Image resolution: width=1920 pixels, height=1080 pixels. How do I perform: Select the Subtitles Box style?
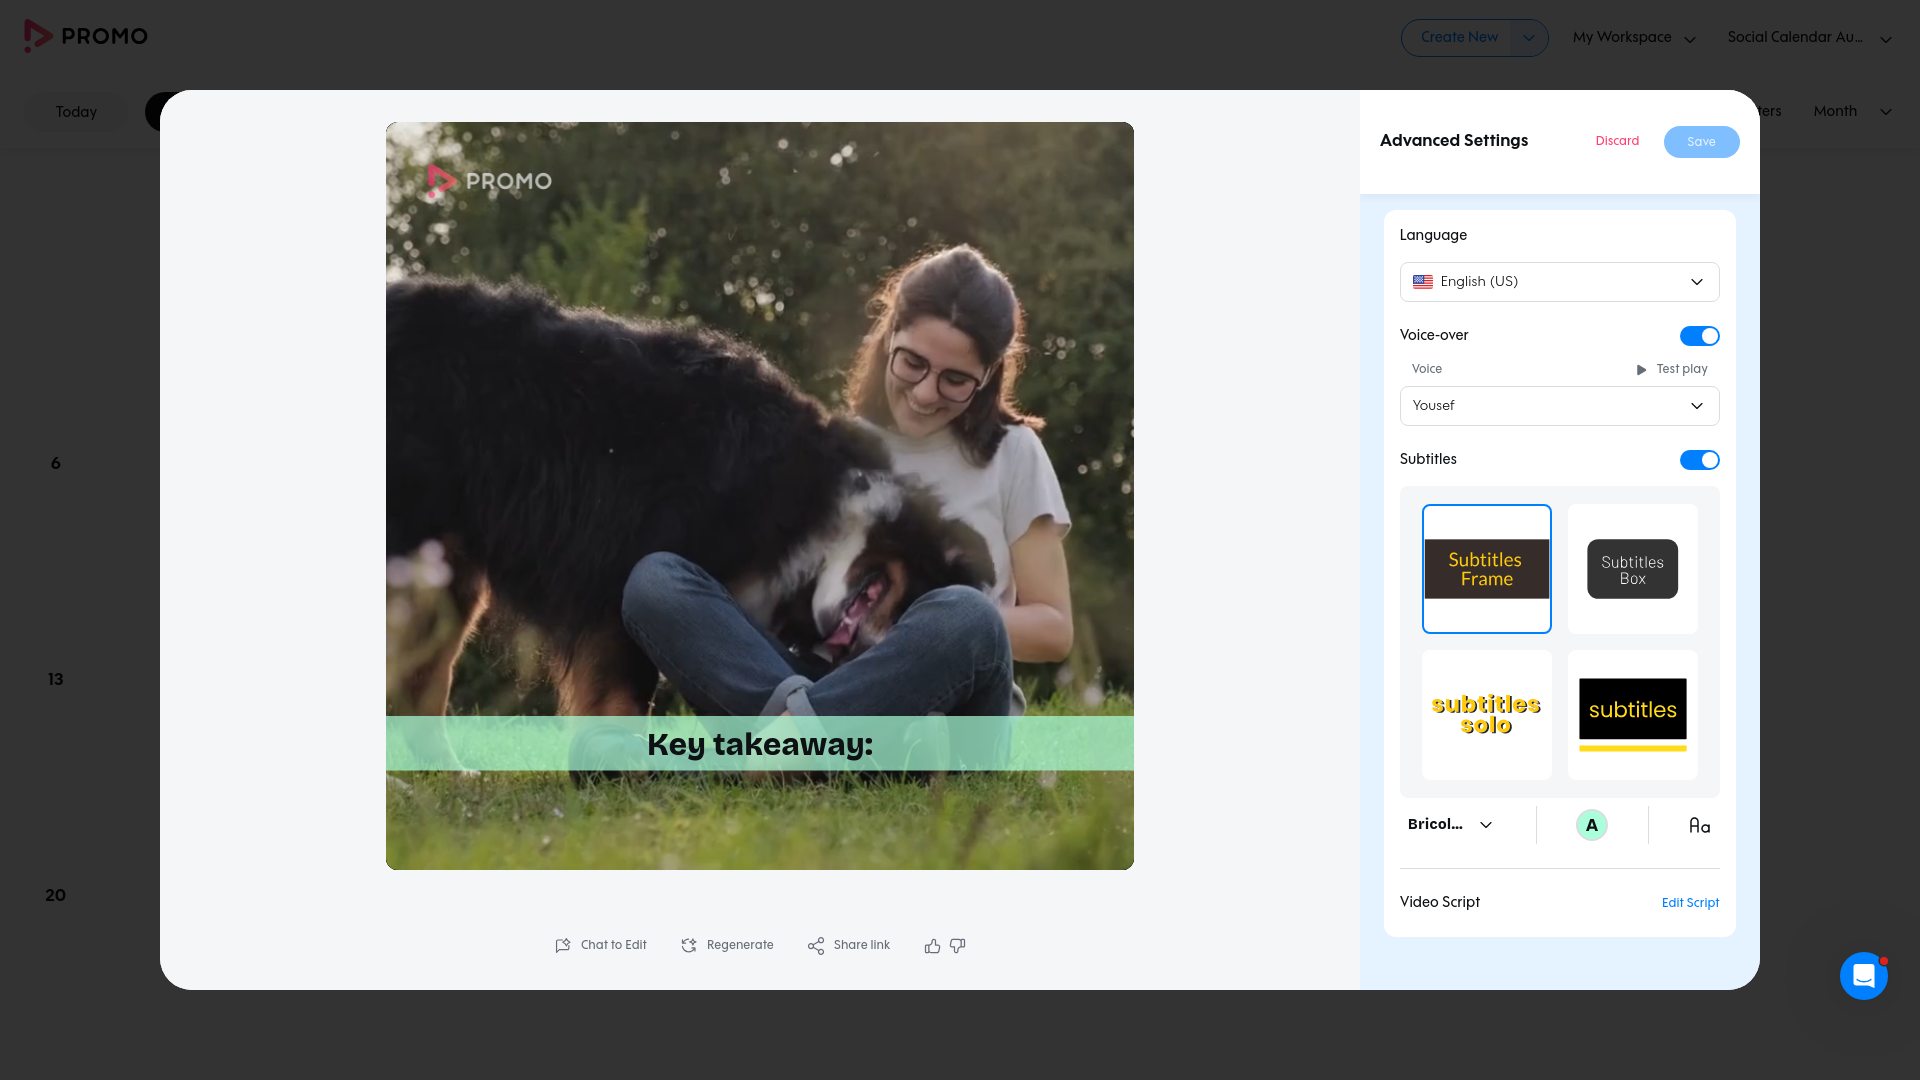click(x=1632, y=569)
